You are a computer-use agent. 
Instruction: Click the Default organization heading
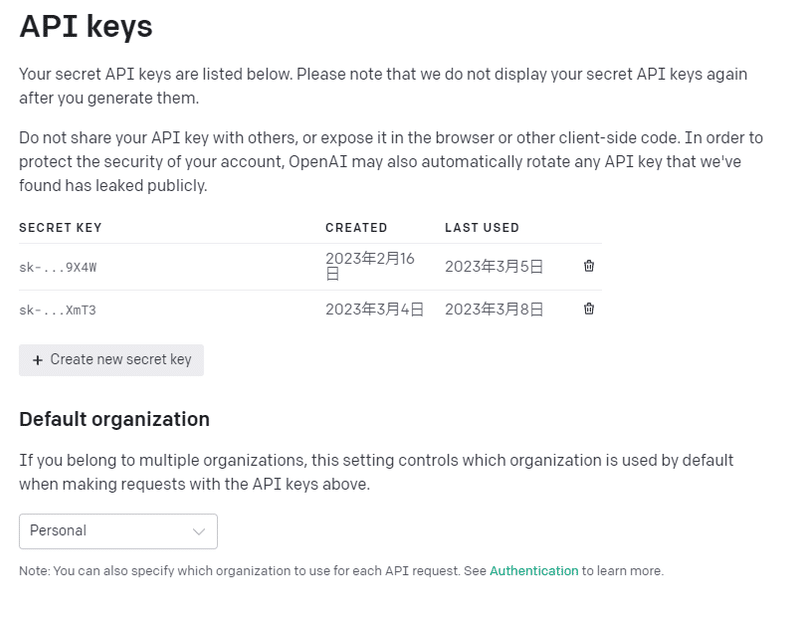coord(114,419)
